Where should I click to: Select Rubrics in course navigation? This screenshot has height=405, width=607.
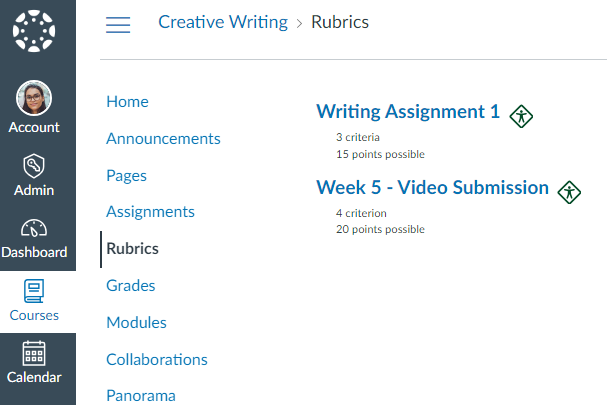[x=132, y=249]
